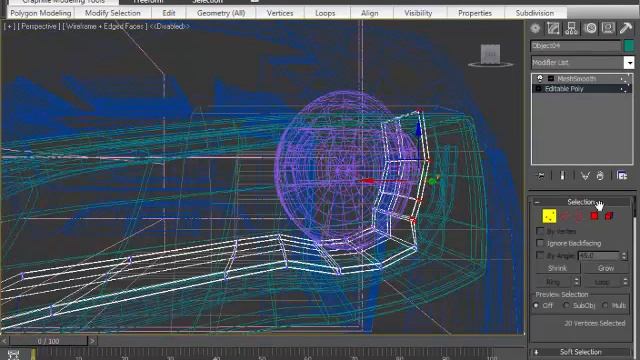Open the green object color swatch
Screen dimensions: 640x360
click(x=629, y=46)
